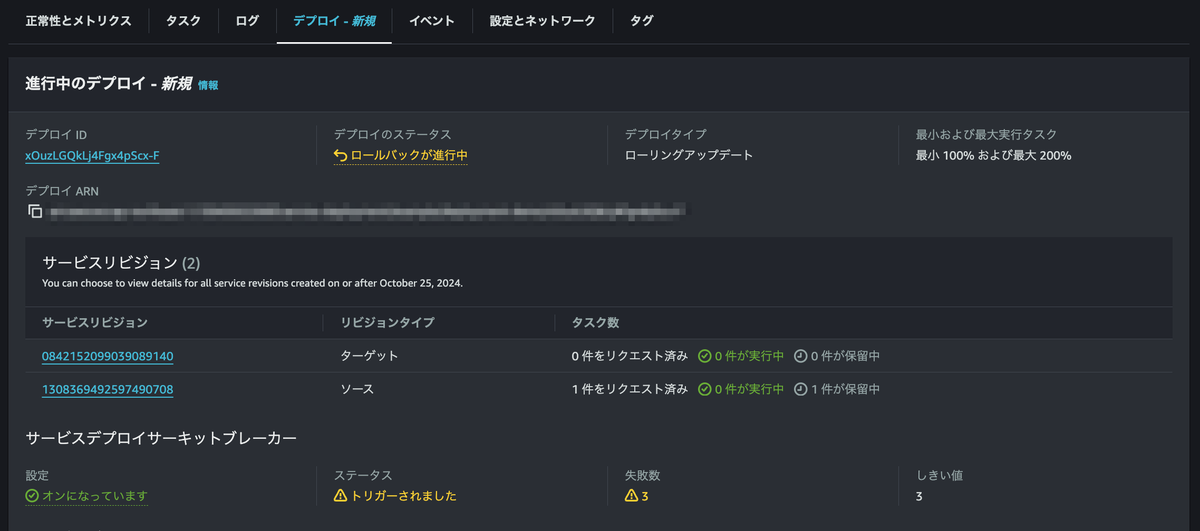The width and height of the screenshot is (1200, 531).
Task: Click the pending clock icon in ターゲット row
Action: pos(801,356)
